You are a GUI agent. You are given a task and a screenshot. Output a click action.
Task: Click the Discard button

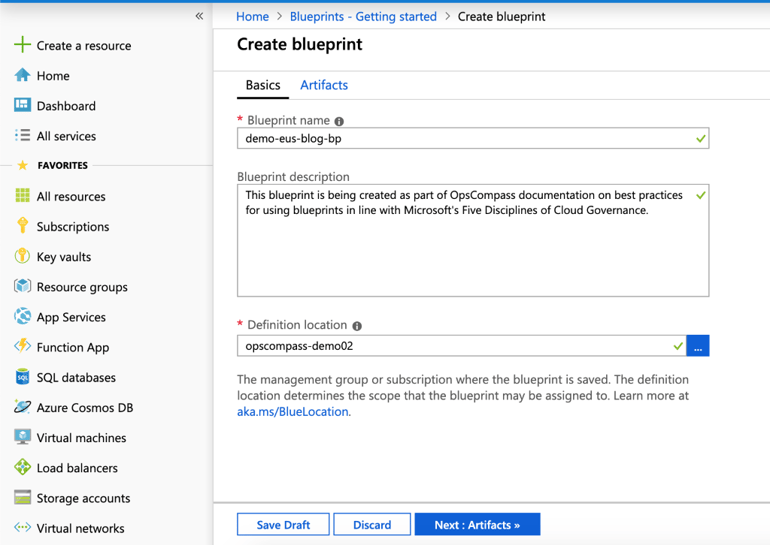372,524
